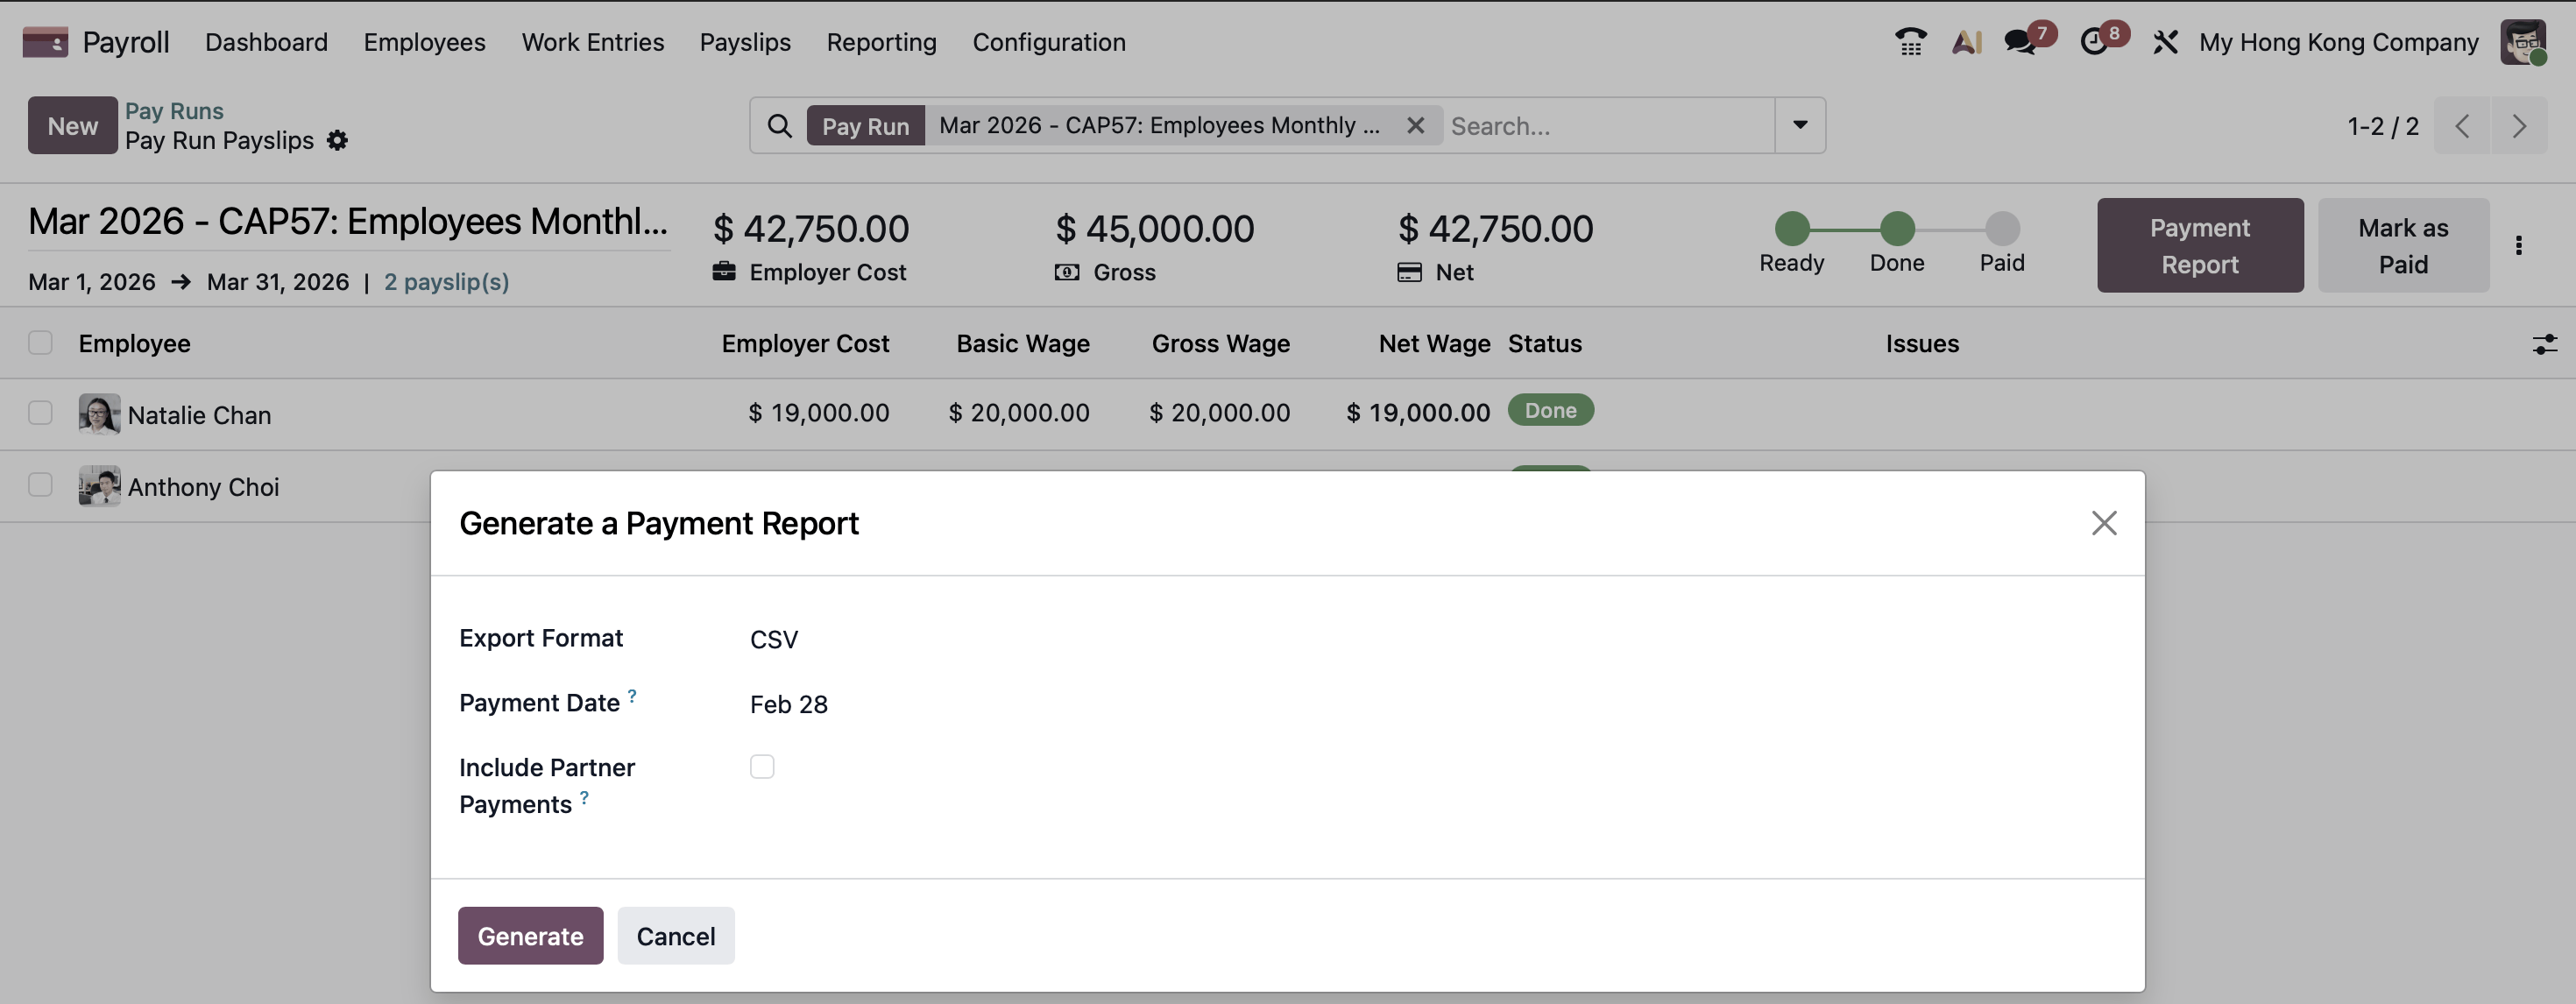Screen dimensions: 2576x1004
Task: Click the gear icon beside Pay Run Payslips
Action: (x=338, y=140)
